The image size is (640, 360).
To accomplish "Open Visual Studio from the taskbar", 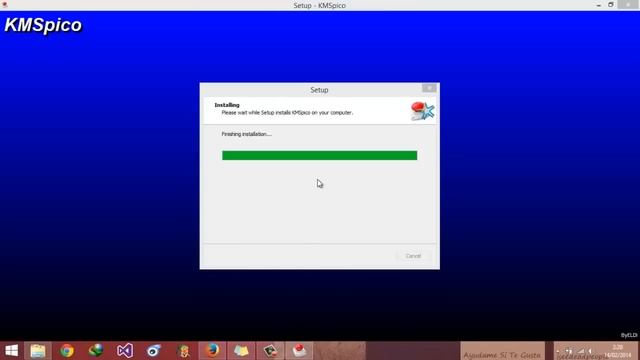I will point(125,351).
